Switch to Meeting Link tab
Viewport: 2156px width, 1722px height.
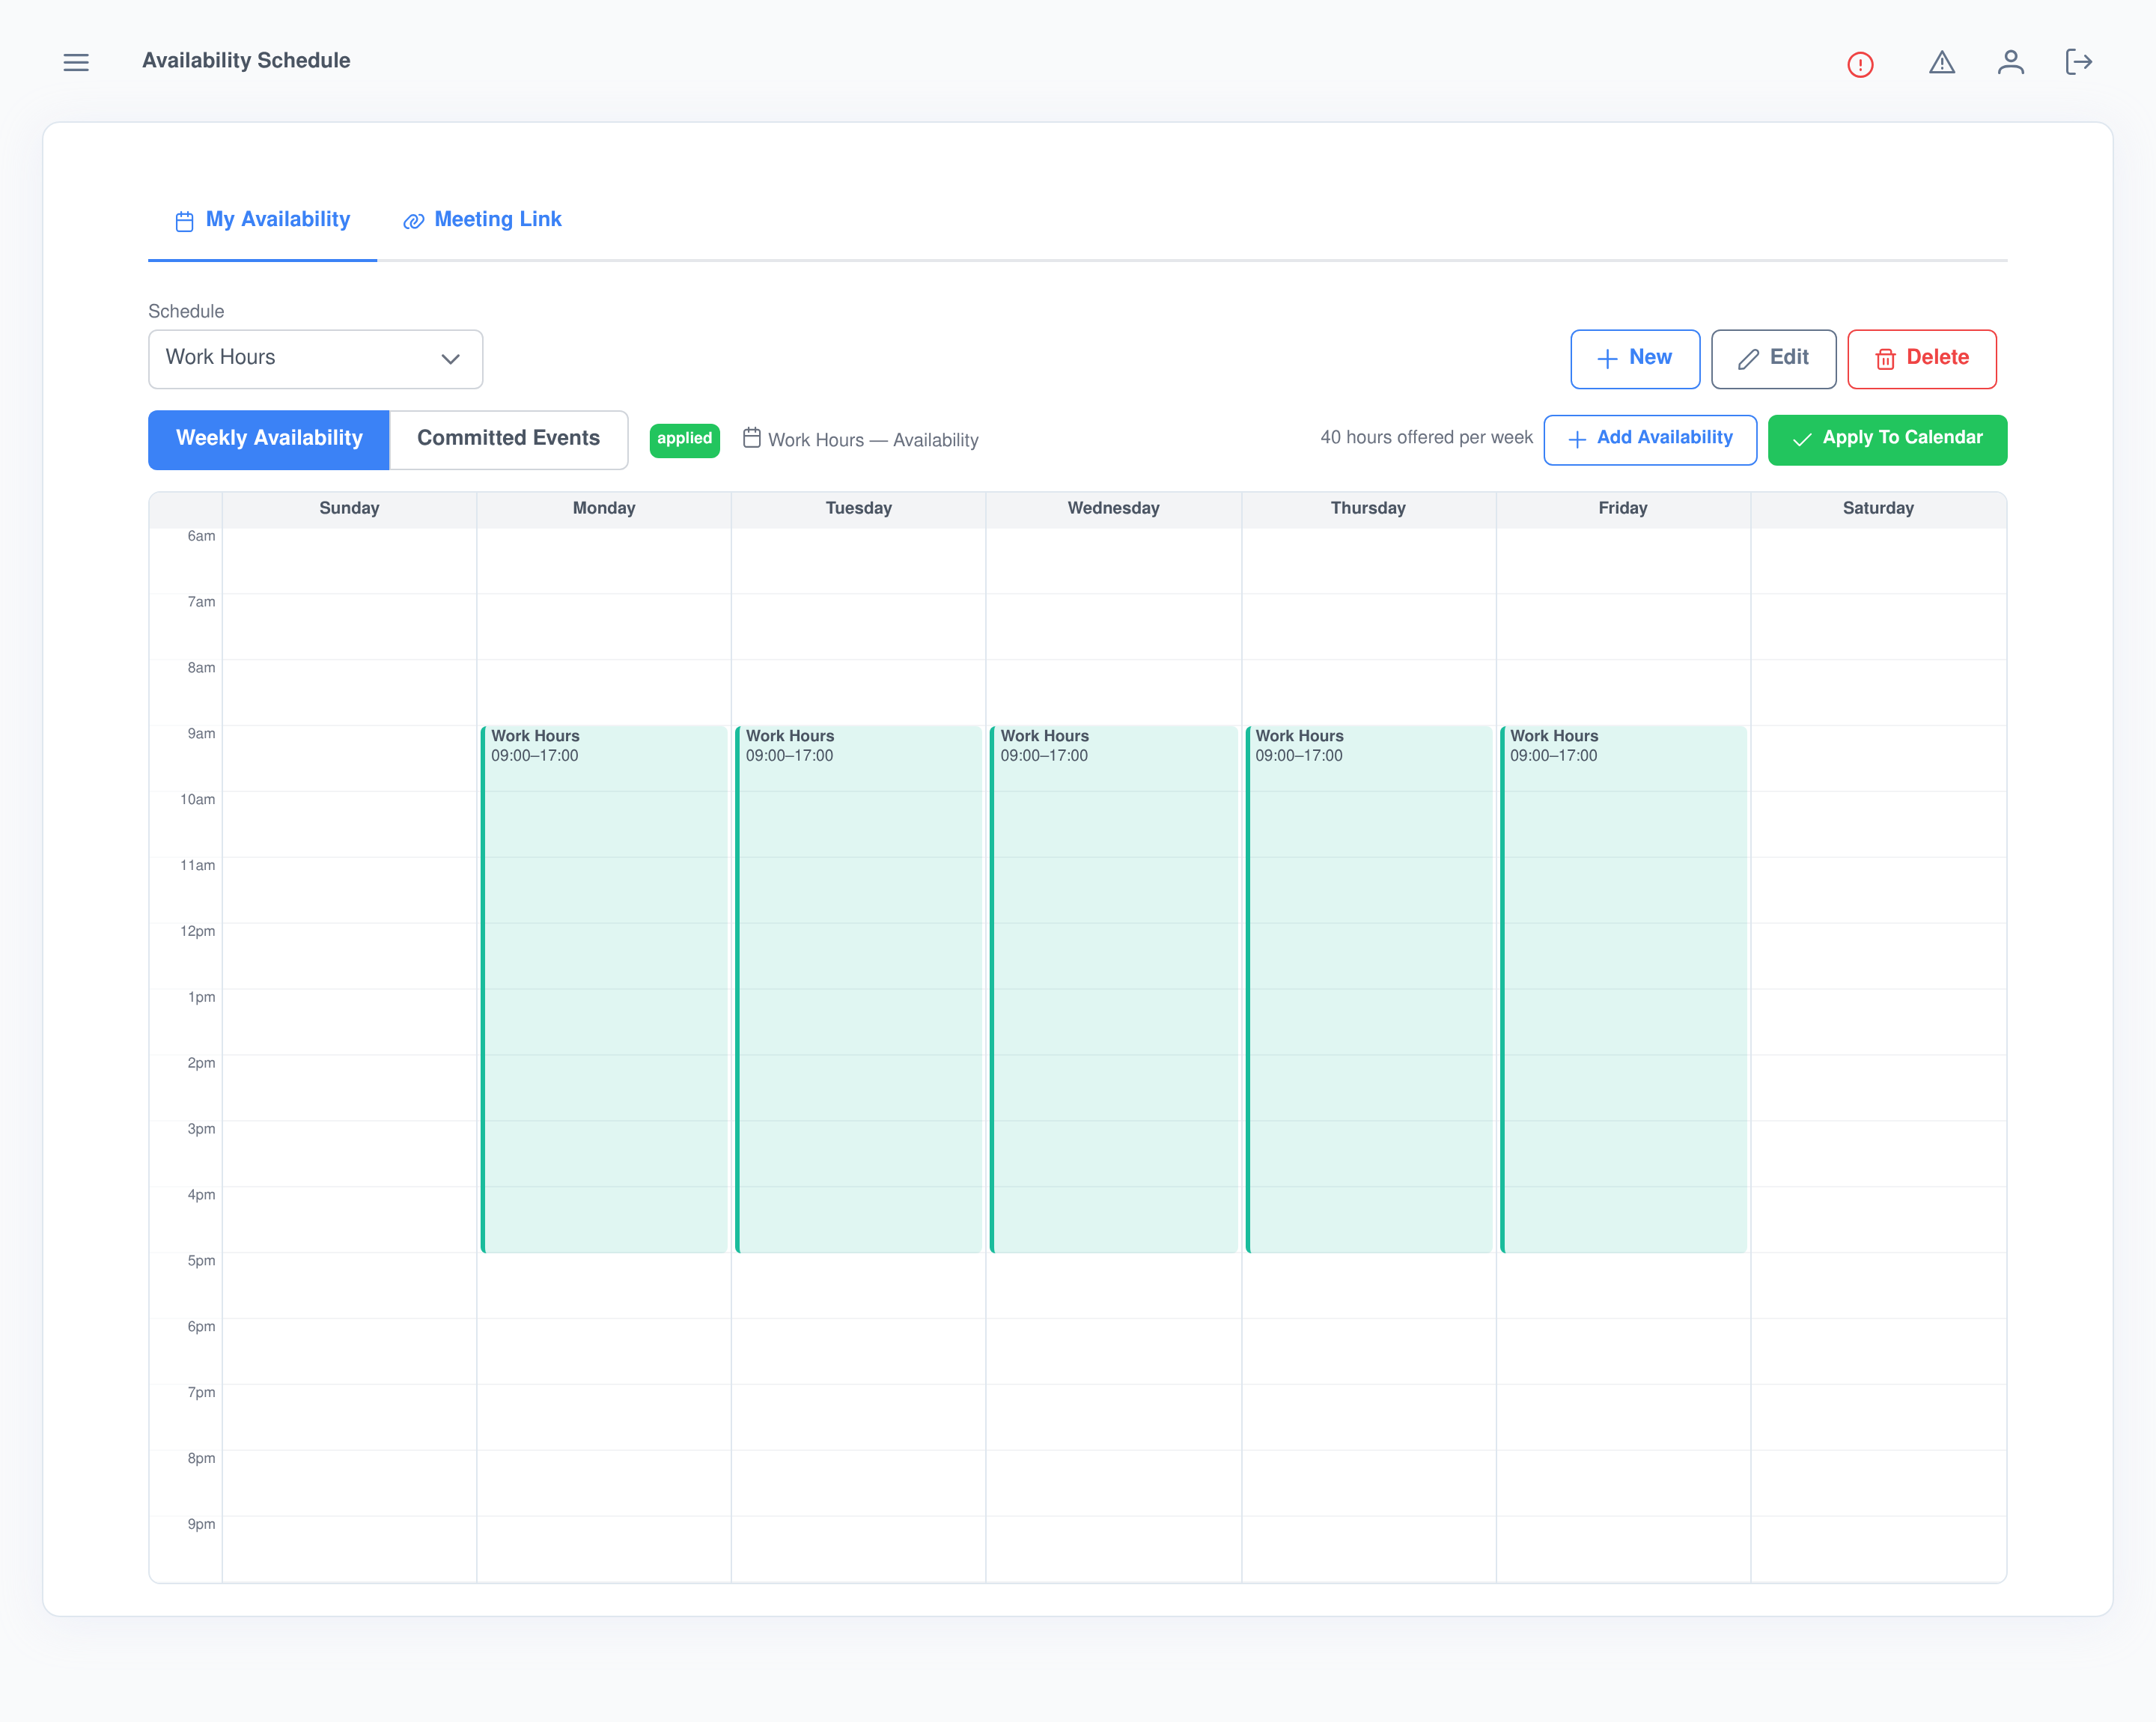pos(483,220)
